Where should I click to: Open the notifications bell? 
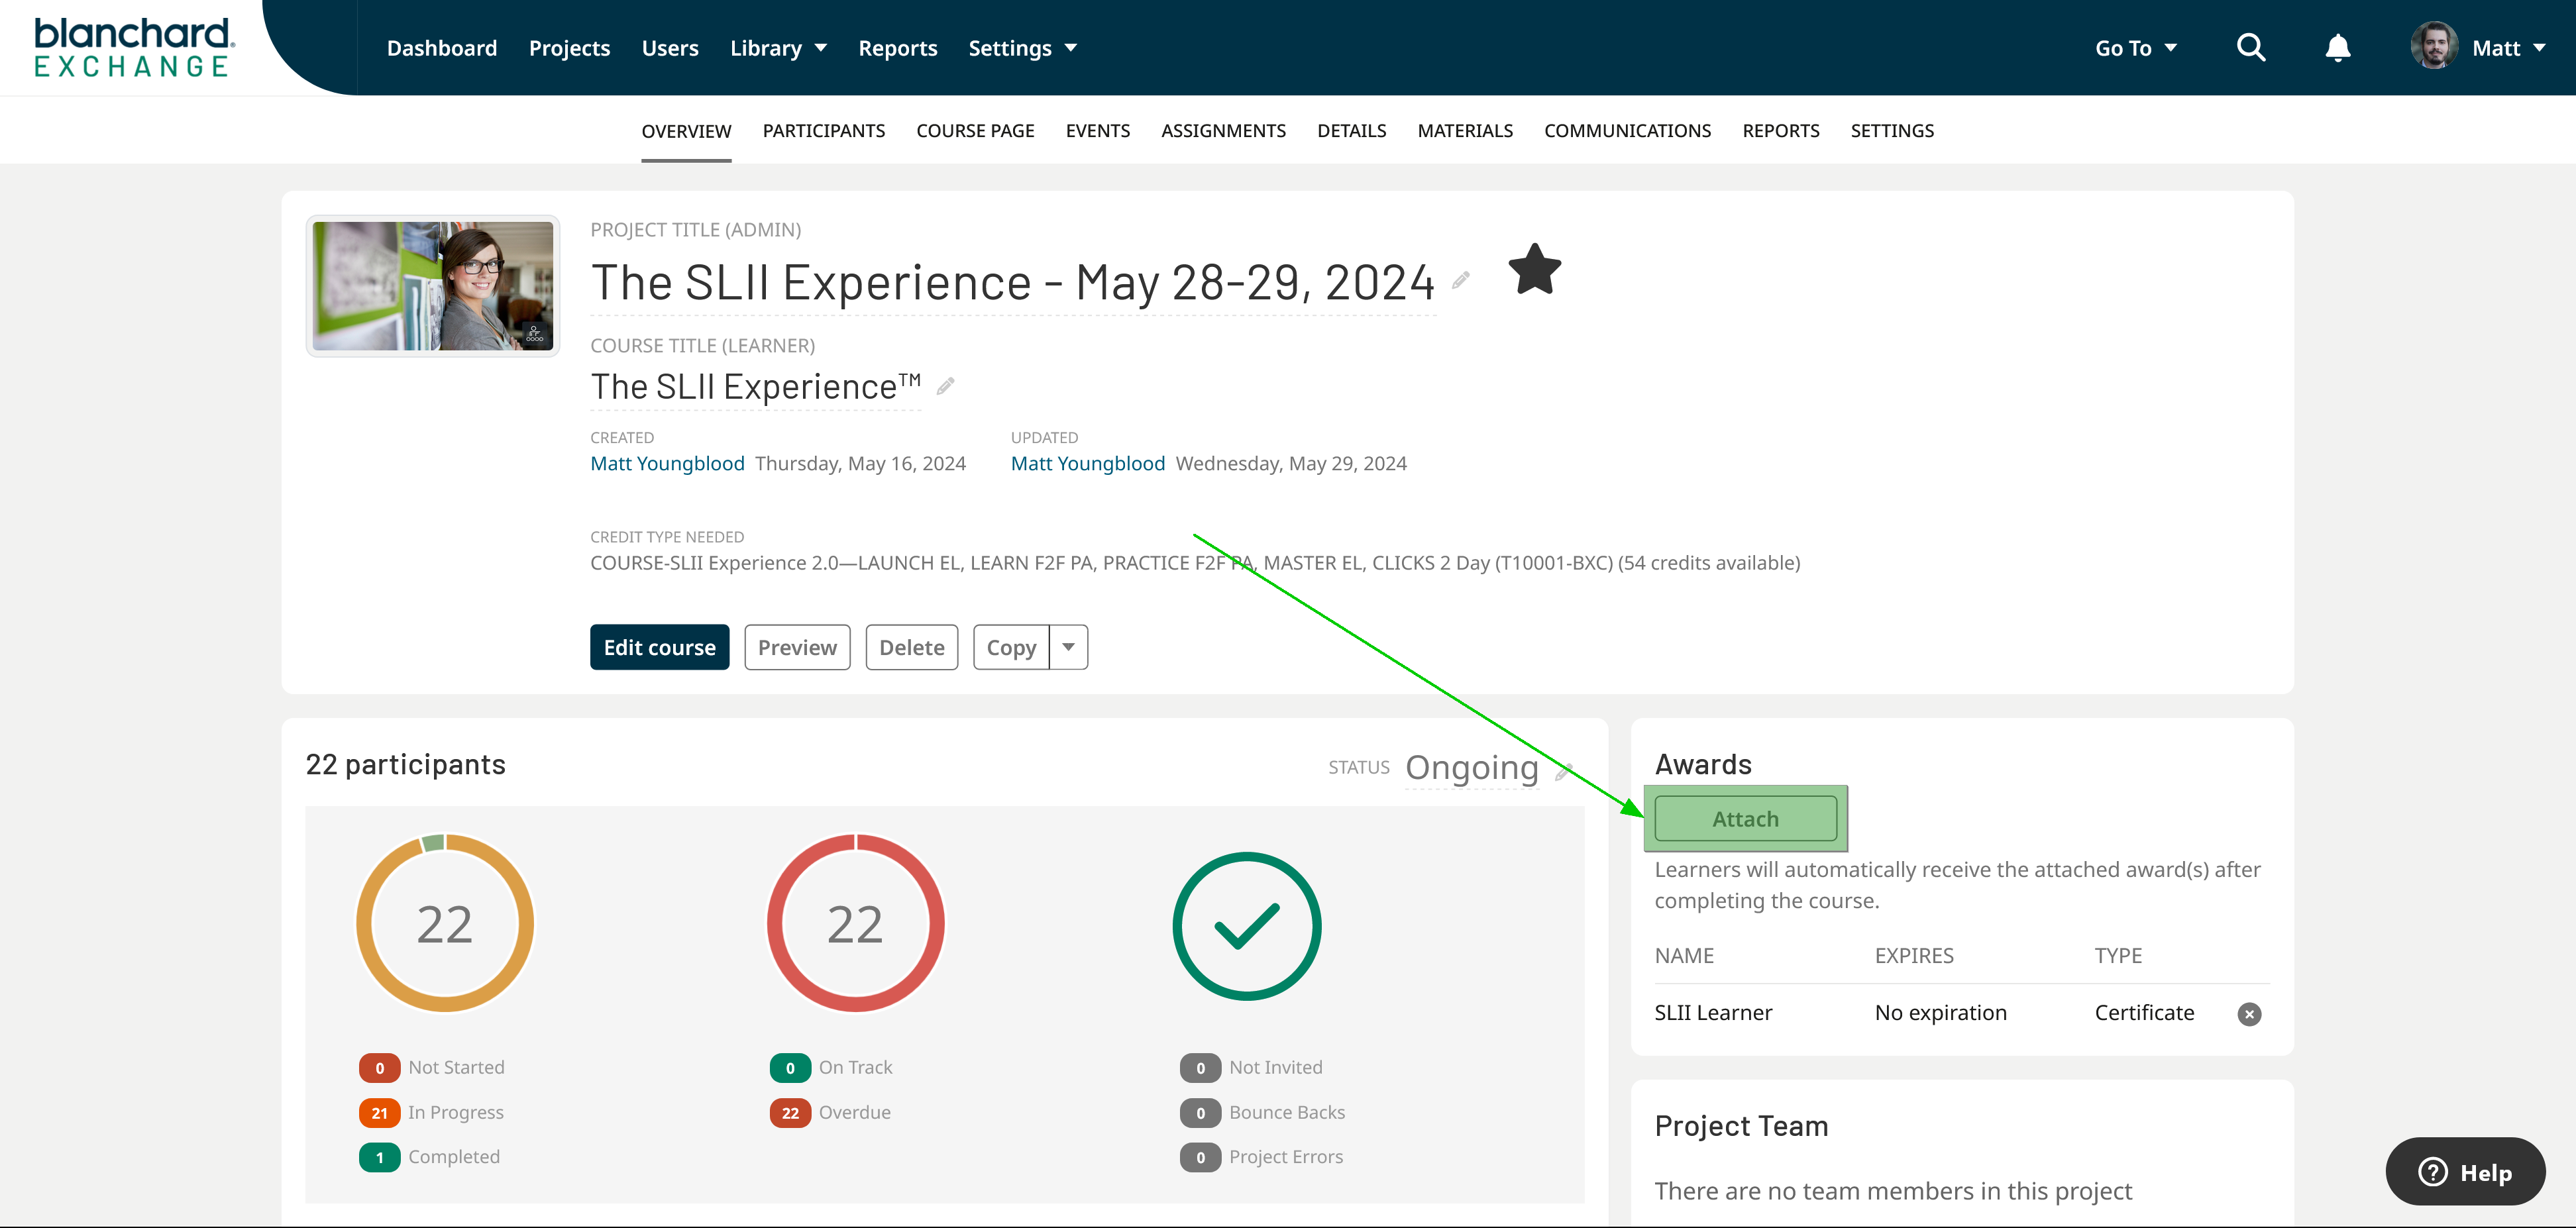[x=2337, y=48]
